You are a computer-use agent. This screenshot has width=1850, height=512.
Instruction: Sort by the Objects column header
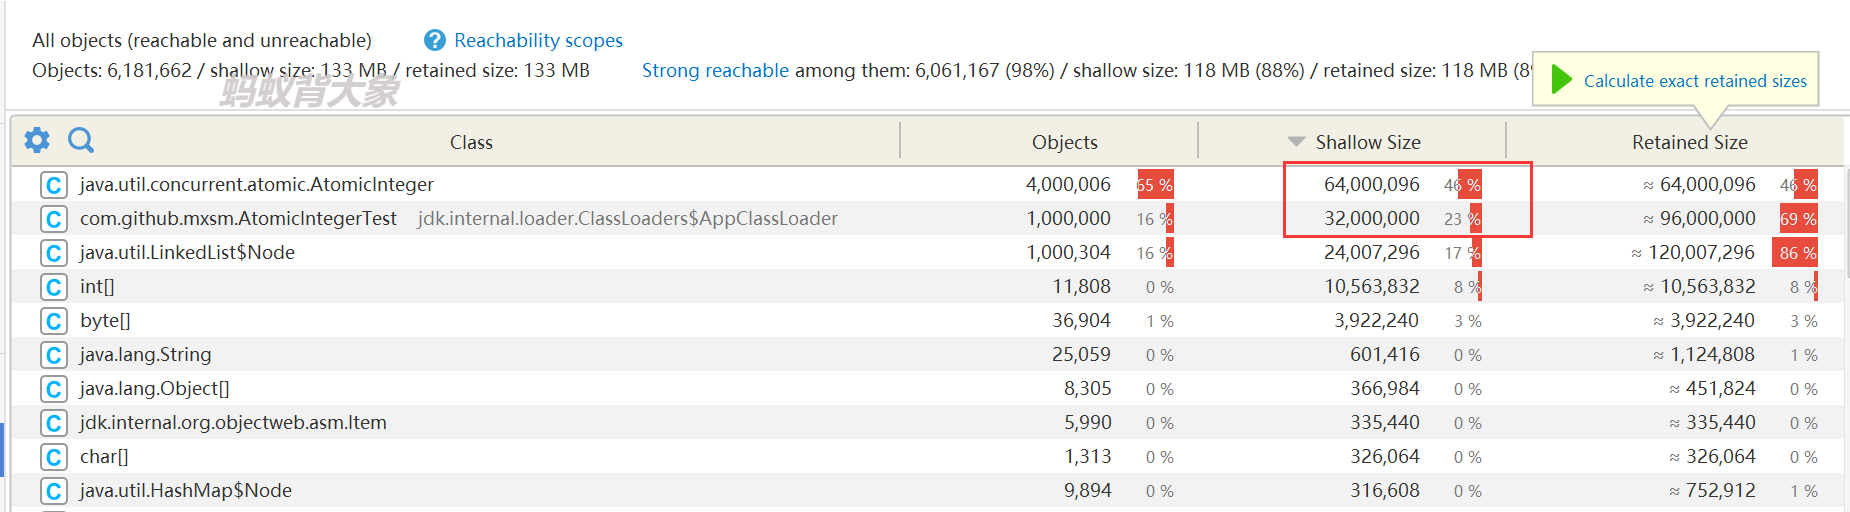(1064, 142)
